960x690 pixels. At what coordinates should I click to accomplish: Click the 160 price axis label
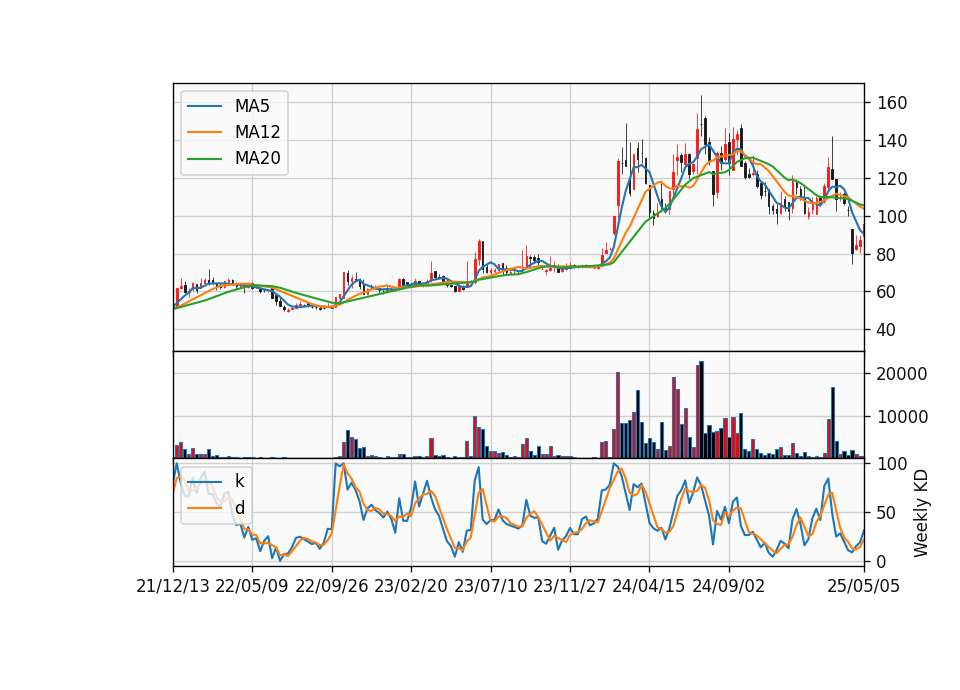(x=891, y=103)
